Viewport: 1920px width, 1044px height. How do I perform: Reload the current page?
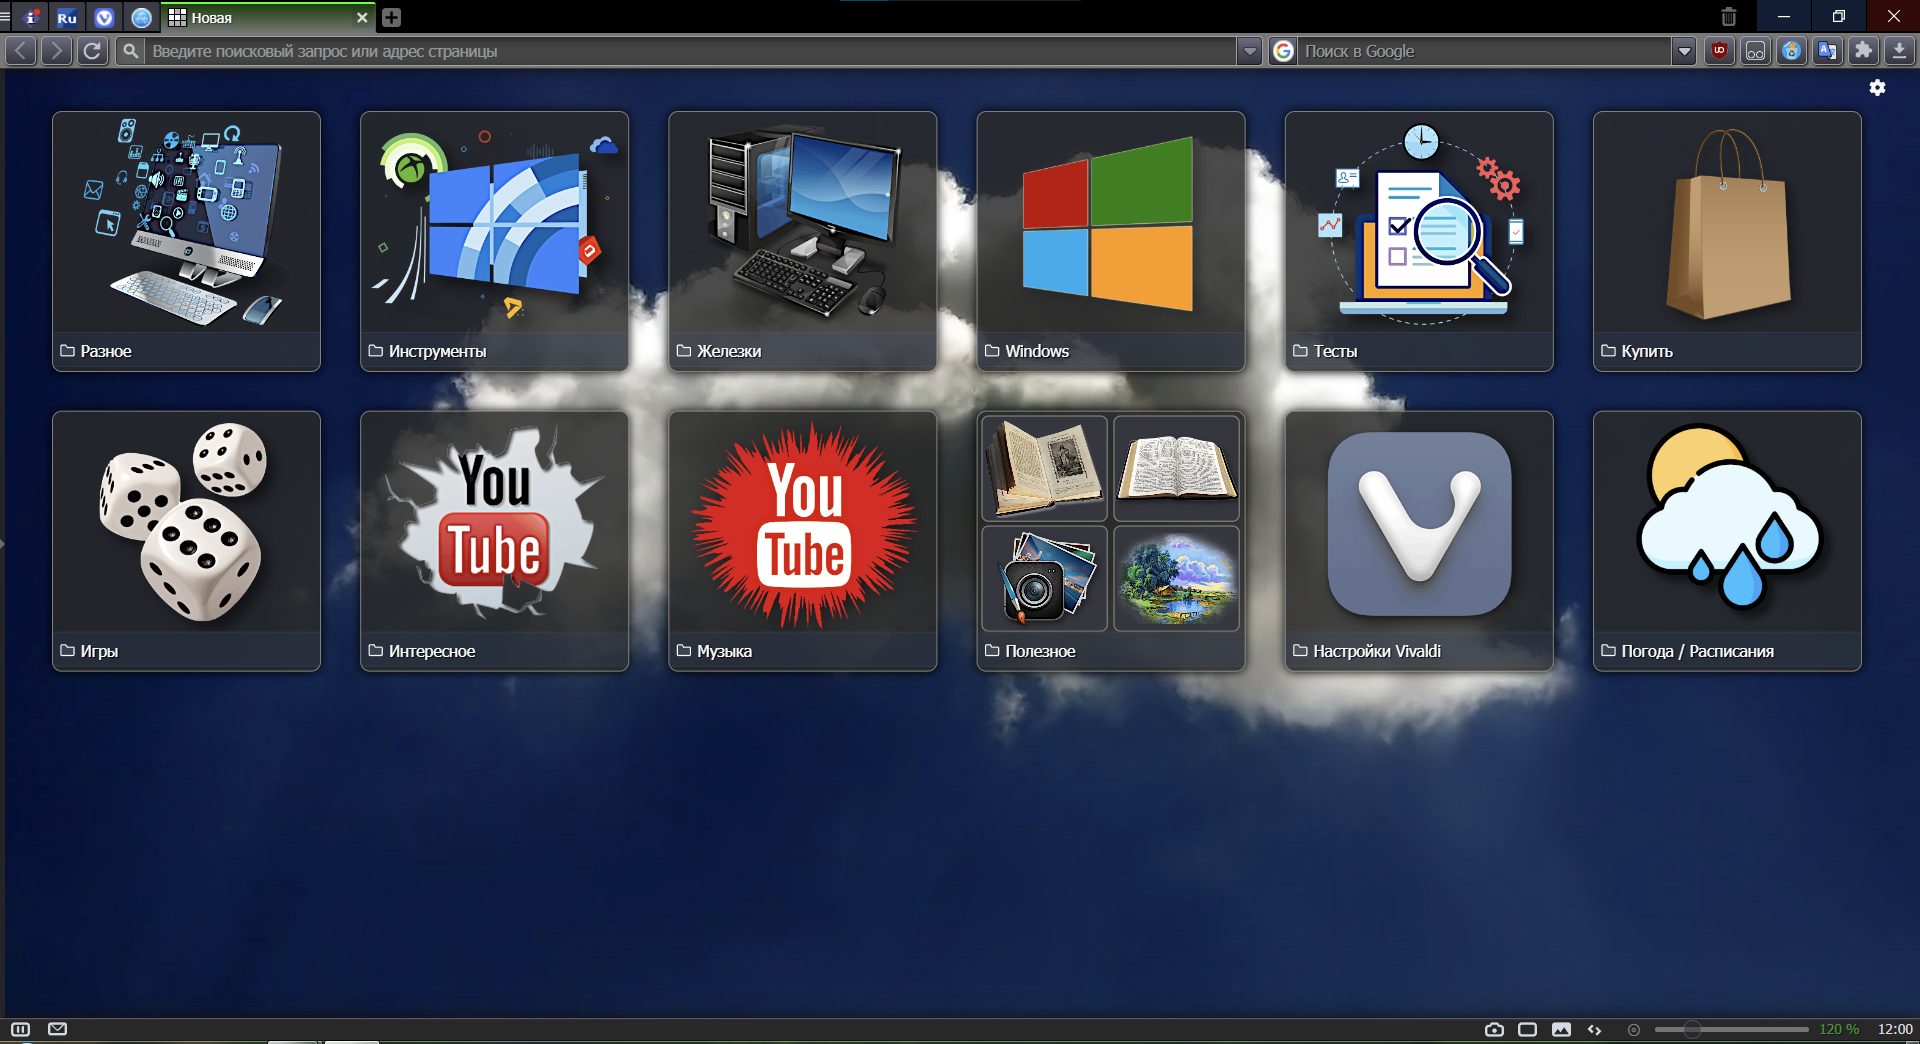(x=92, y=51)
